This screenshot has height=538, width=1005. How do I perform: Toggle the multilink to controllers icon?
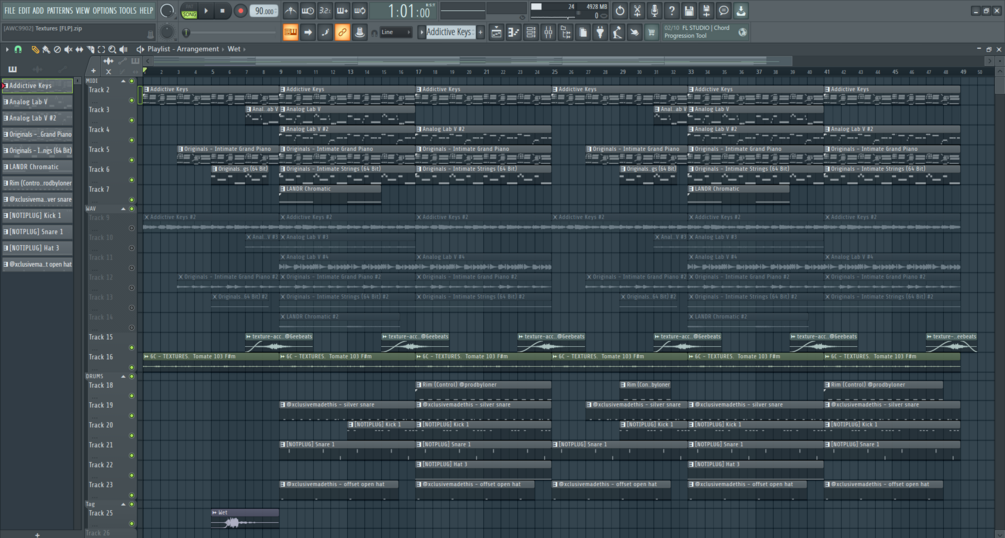tap(342, 32)
